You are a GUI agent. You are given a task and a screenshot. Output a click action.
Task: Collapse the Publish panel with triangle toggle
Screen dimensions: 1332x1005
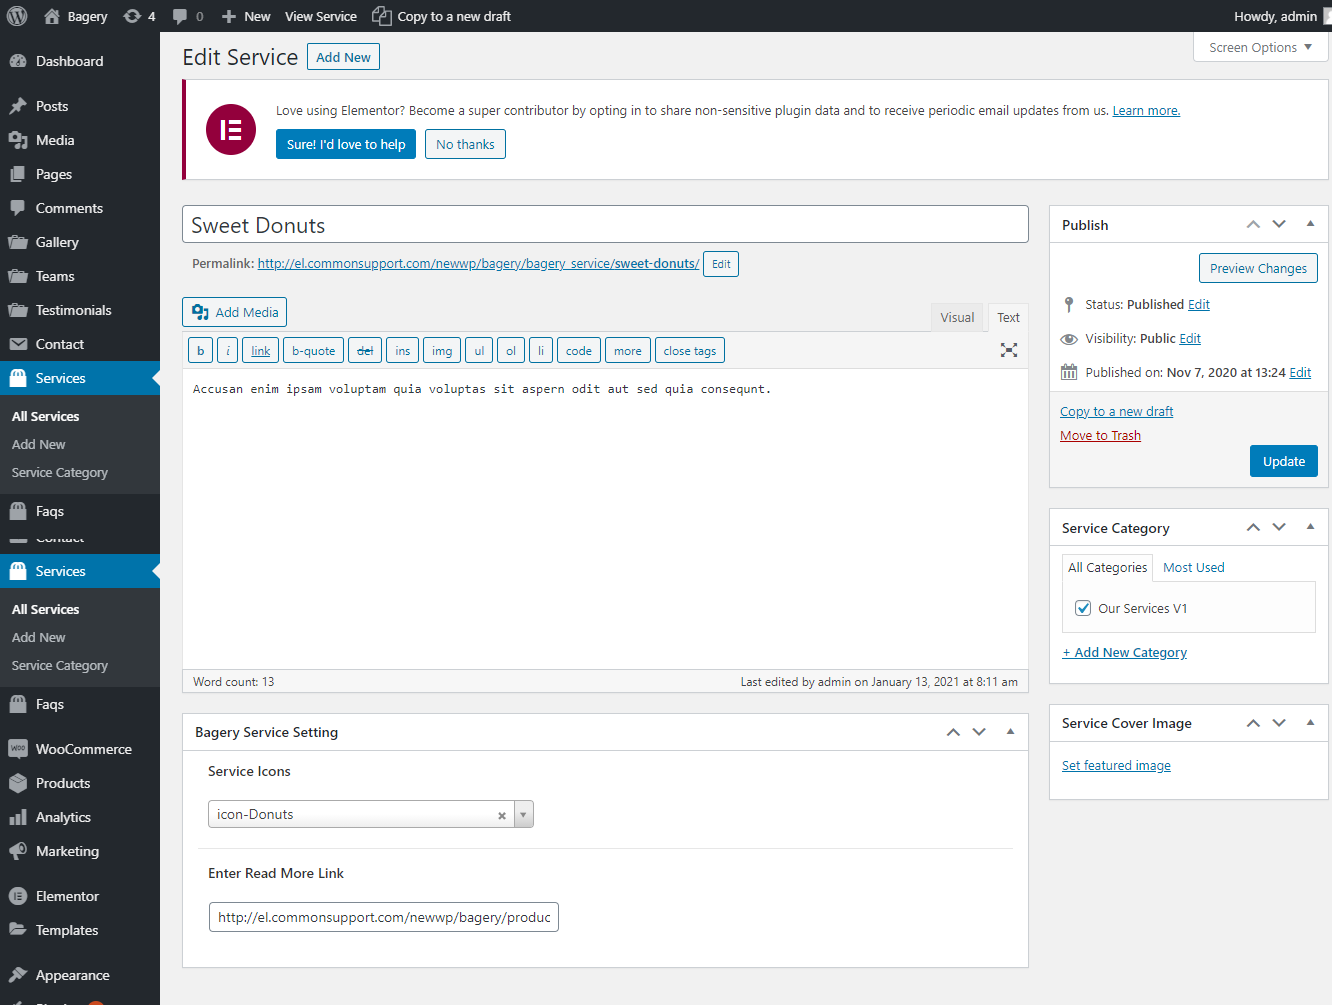pos(1310,224)
